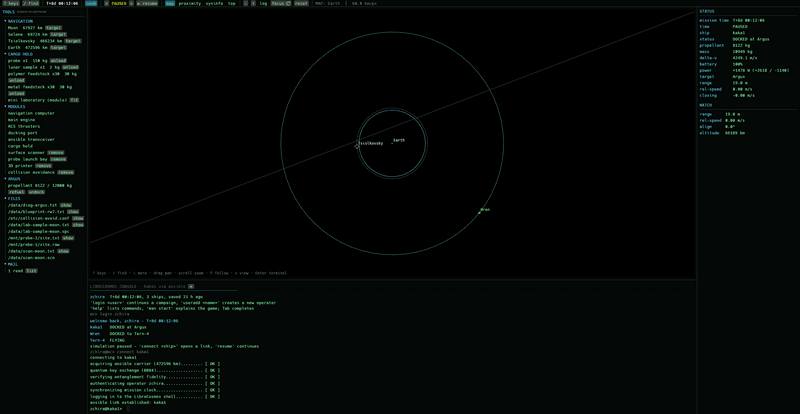Click the Tsiolkovsky diamond marker on map
This screenshot has height=414, width=800.
click(x=357, y=147)
